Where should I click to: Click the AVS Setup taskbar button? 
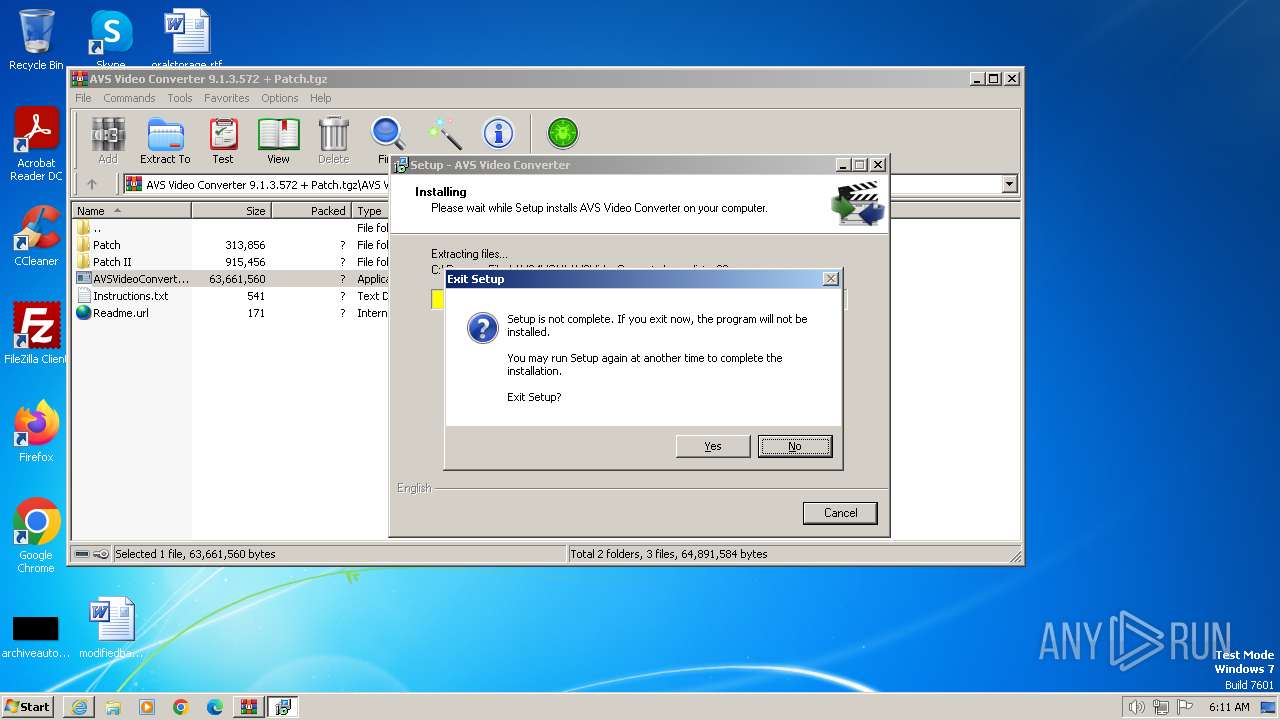coord(283,707)
